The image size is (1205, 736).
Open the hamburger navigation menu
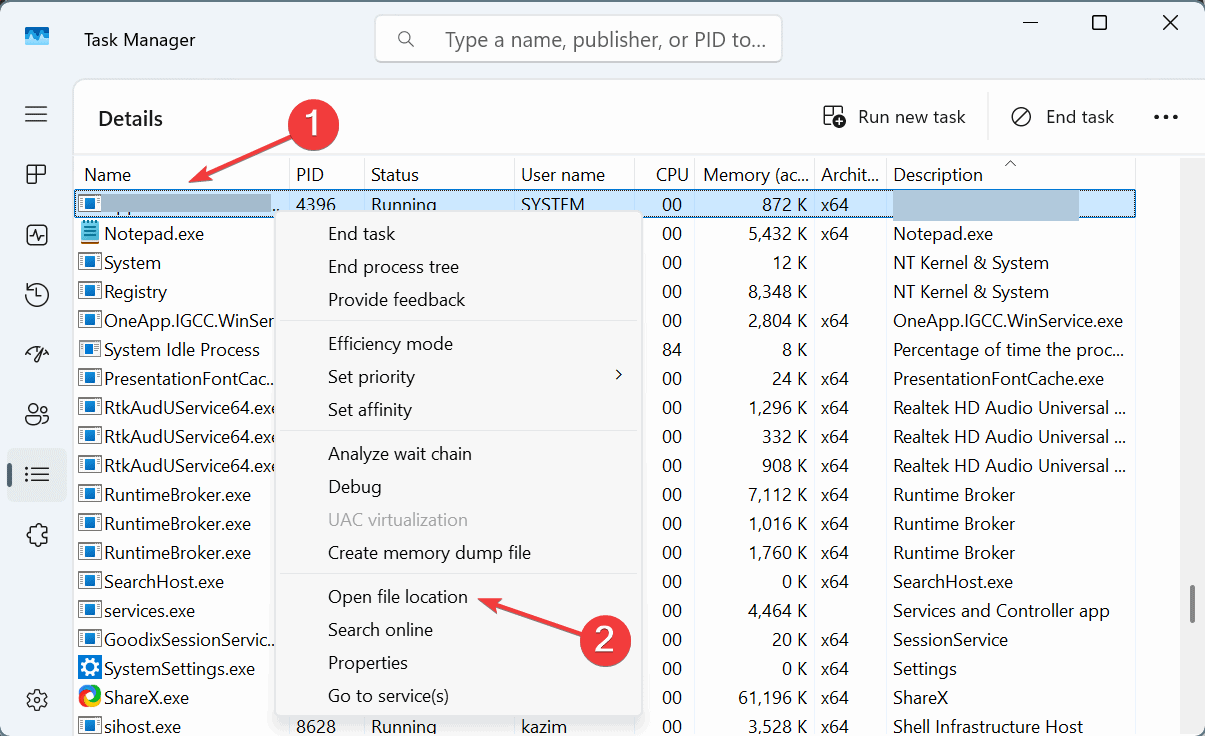pos(37,114)
